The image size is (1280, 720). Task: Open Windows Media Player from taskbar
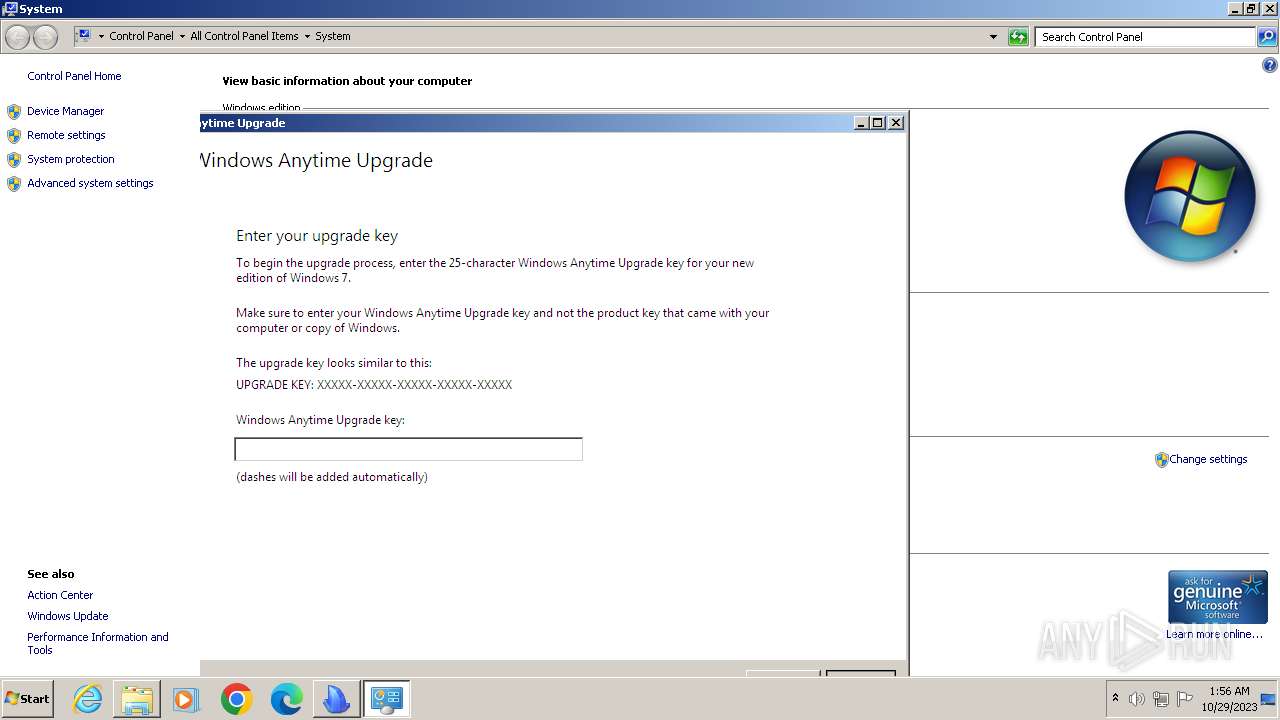[186, 699]
